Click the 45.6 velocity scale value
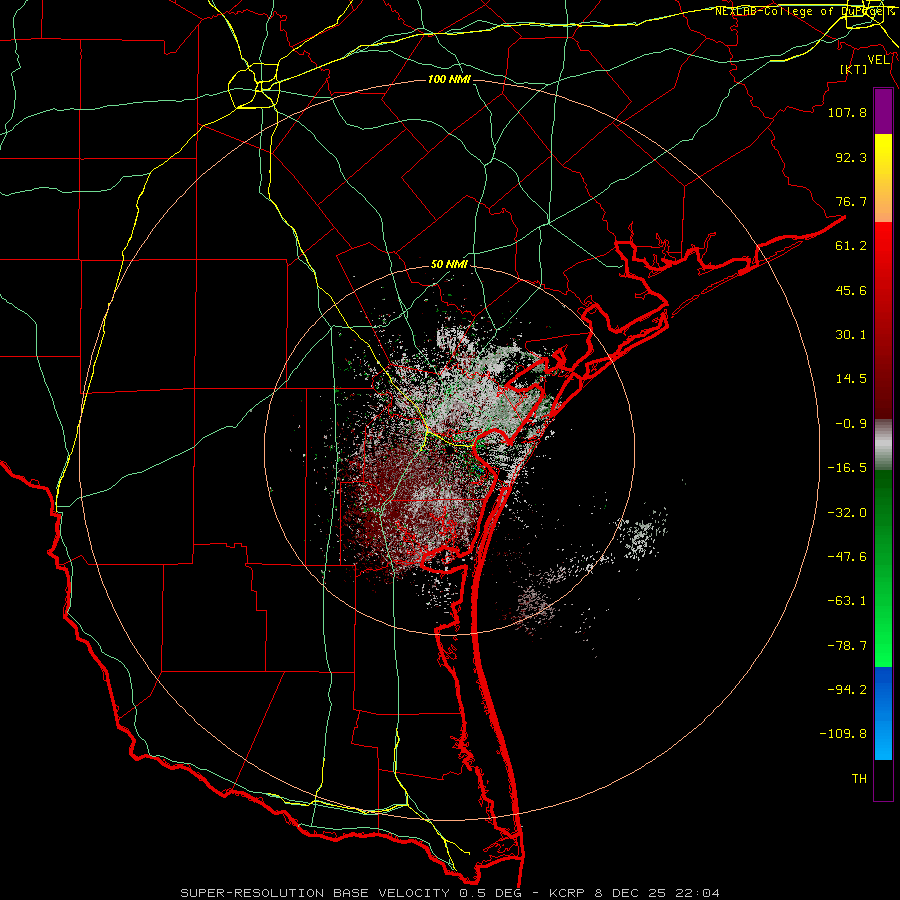The image size is (900, 900). click(851, 290)
